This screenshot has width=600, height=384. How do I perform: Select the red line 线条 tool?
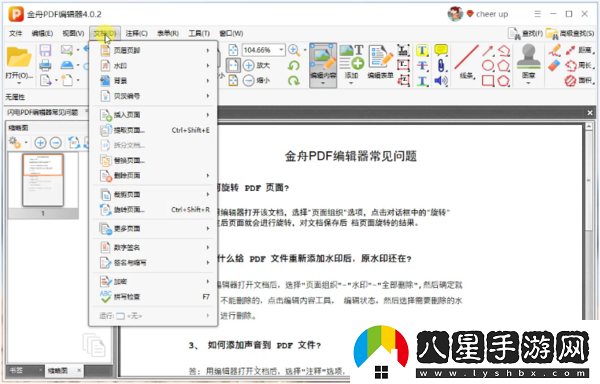pyautogui.click(x=466, y=62)
